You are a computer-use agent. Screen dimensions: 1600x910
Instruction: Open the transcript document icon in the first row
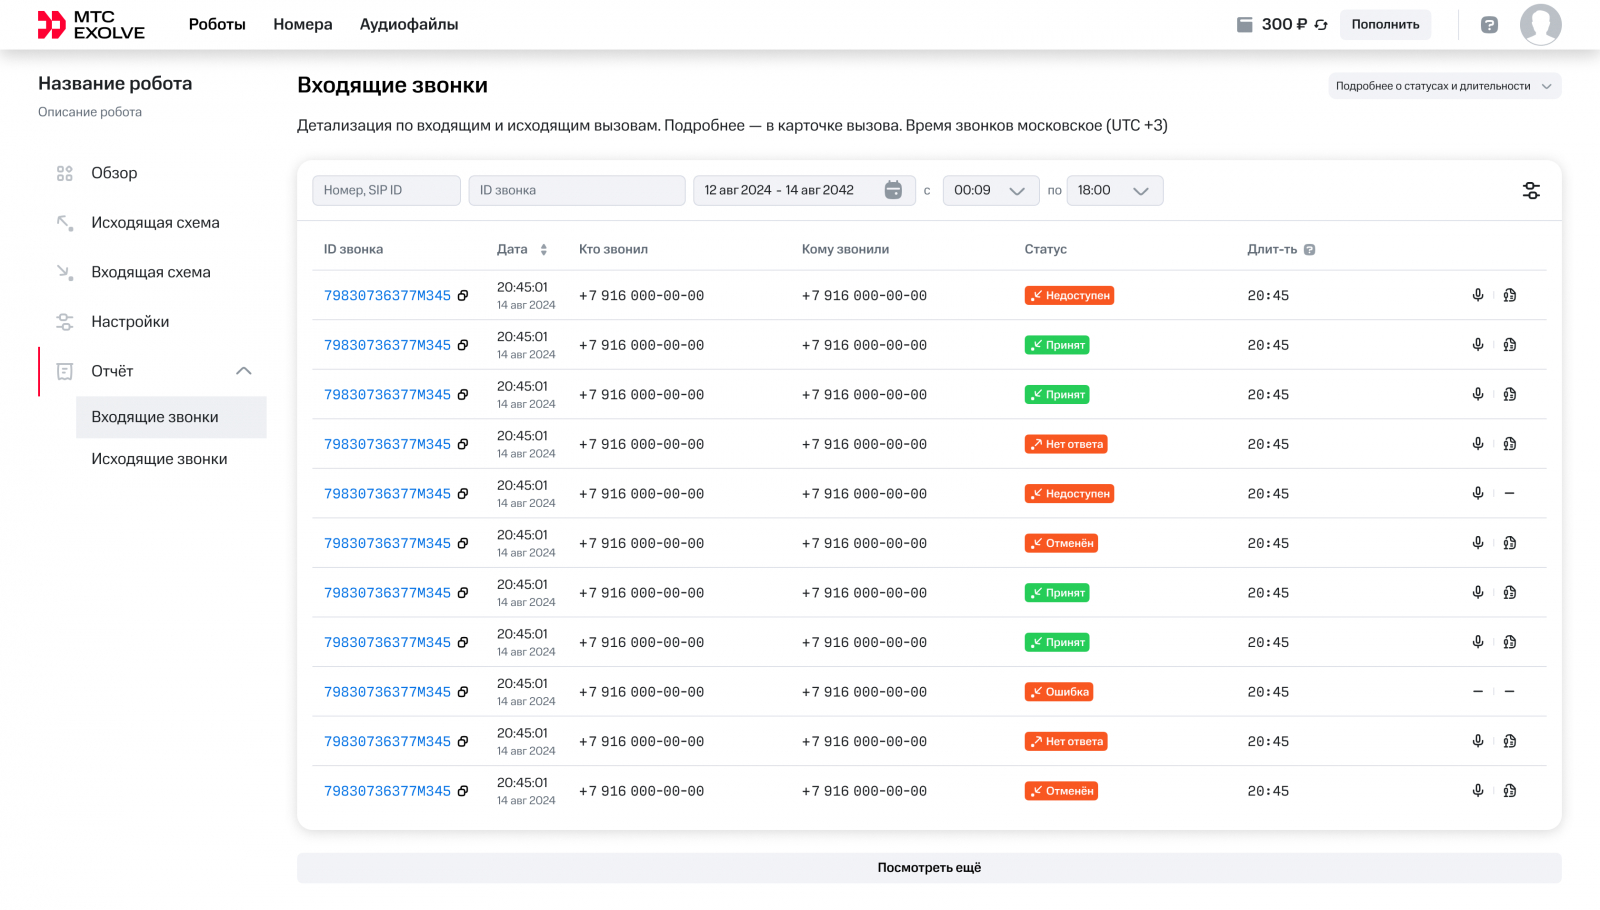click(x=1510, y=295)
